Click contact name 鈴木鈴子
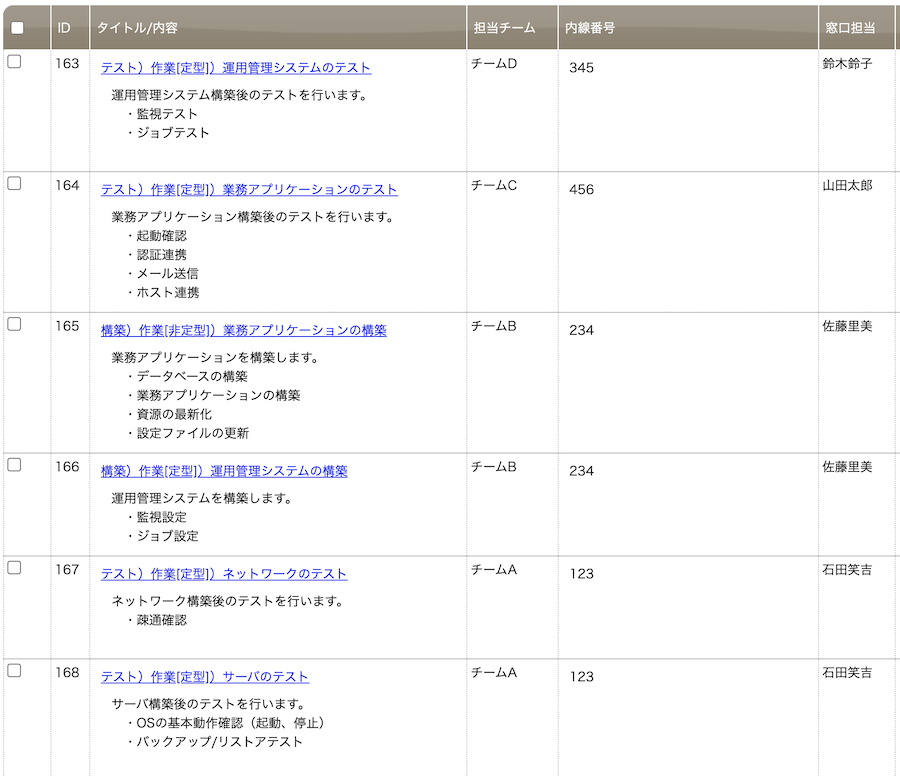 [x=847, y=64]
